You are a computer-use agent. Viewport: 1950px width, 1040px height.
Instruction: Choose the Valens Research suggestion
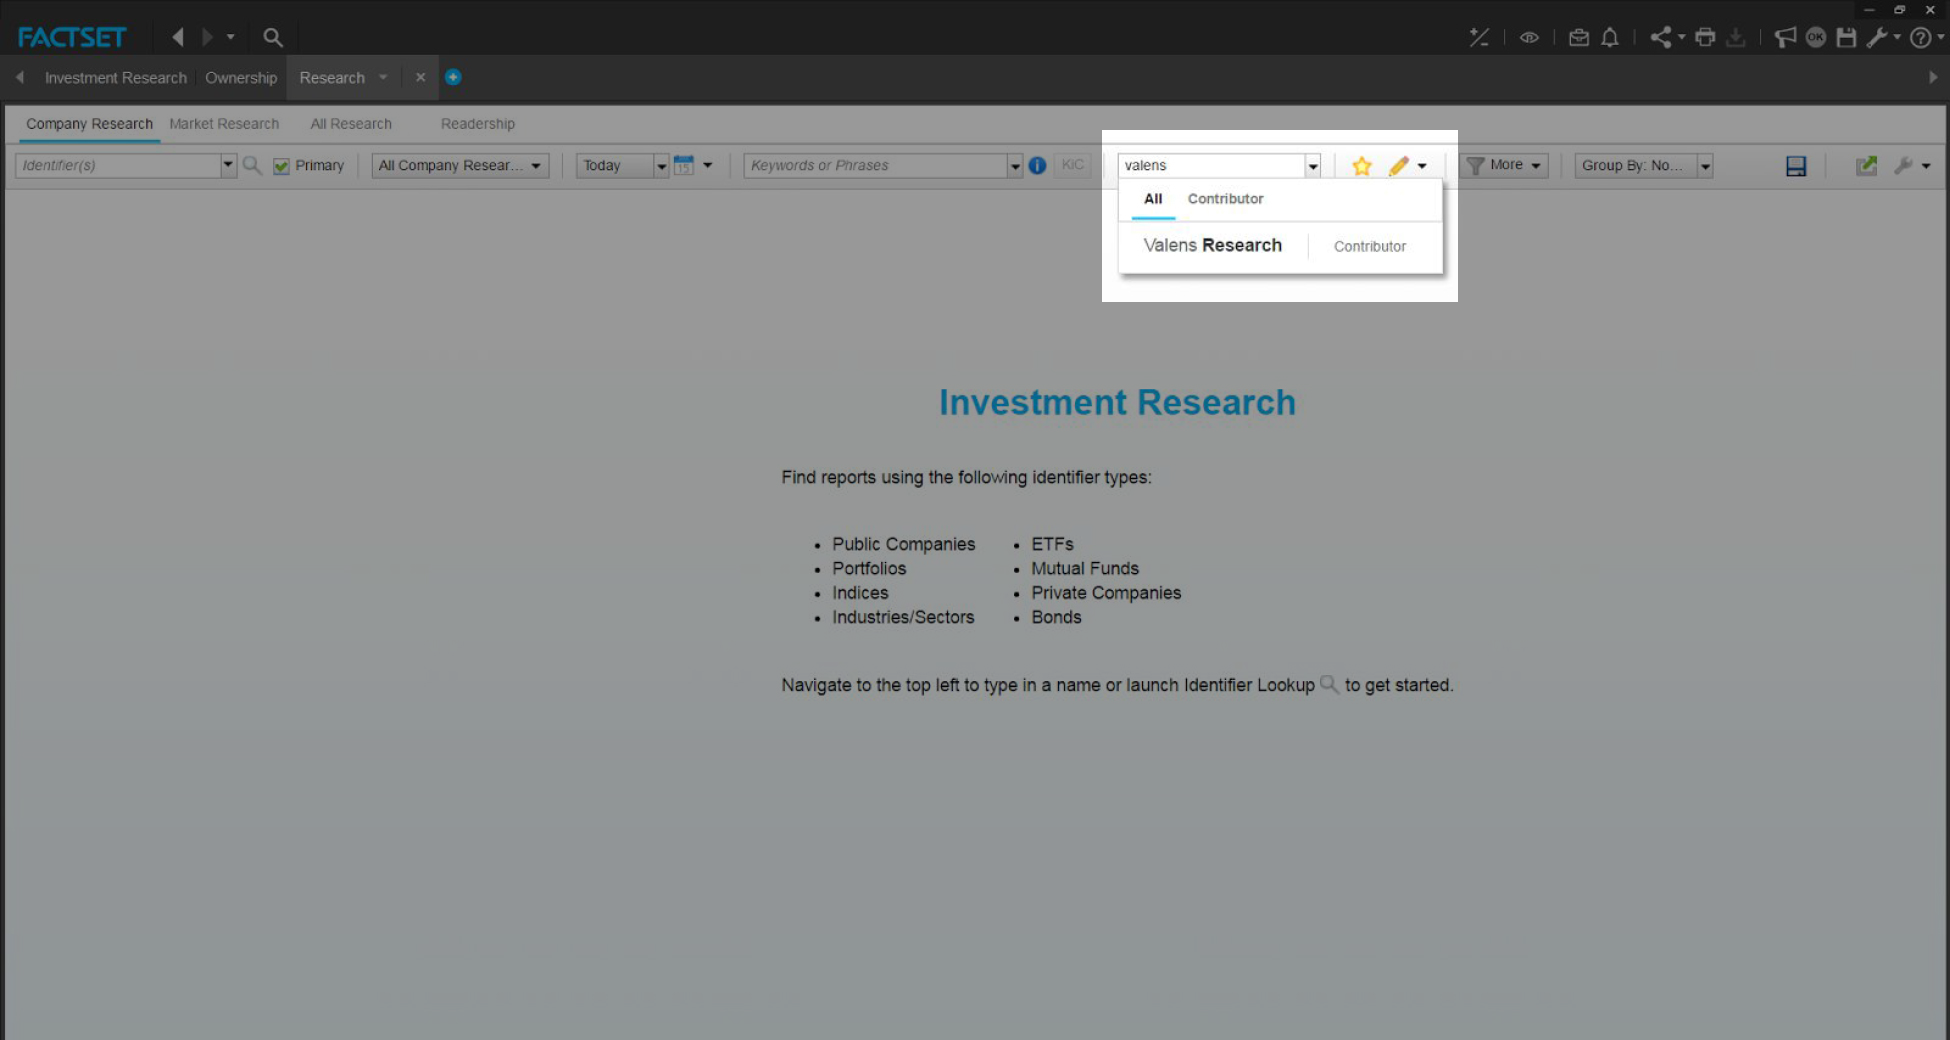[1280, 246]
